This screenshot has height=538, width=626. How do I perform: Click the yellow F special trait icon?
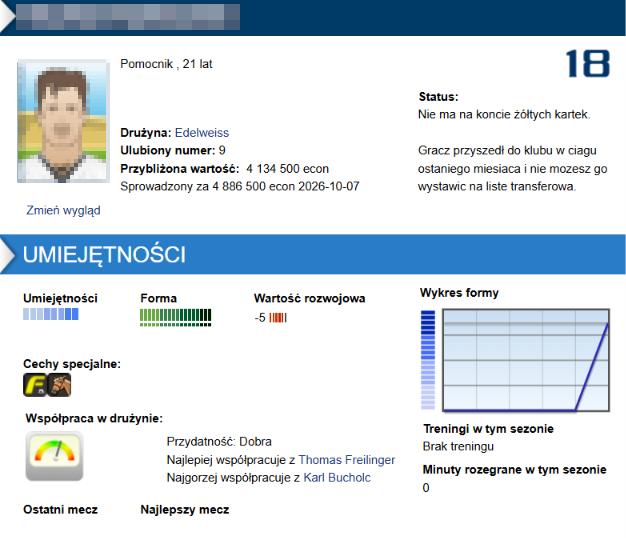point(35,385)
